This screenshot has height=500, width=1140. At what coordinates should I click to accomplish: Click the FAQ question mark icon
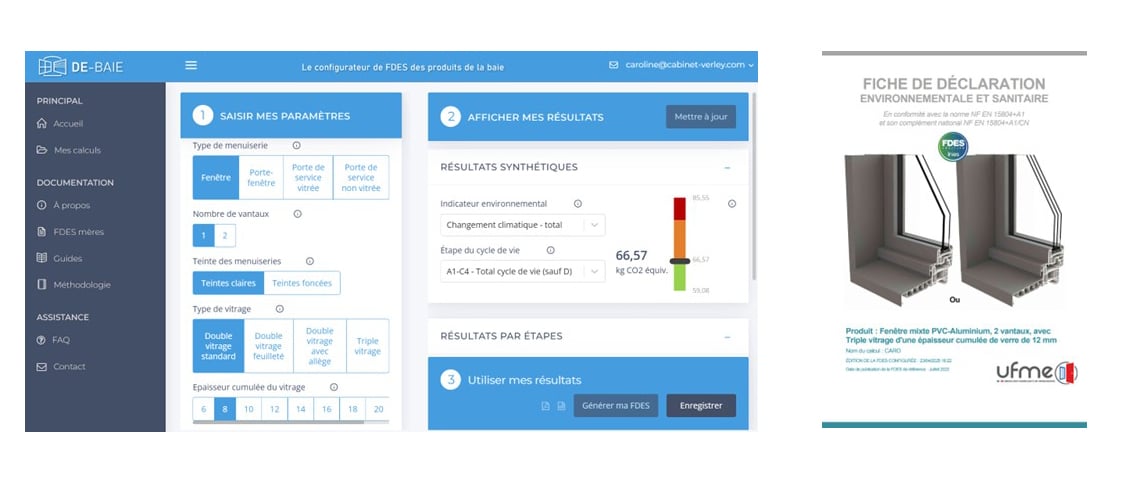click(41, 340)
